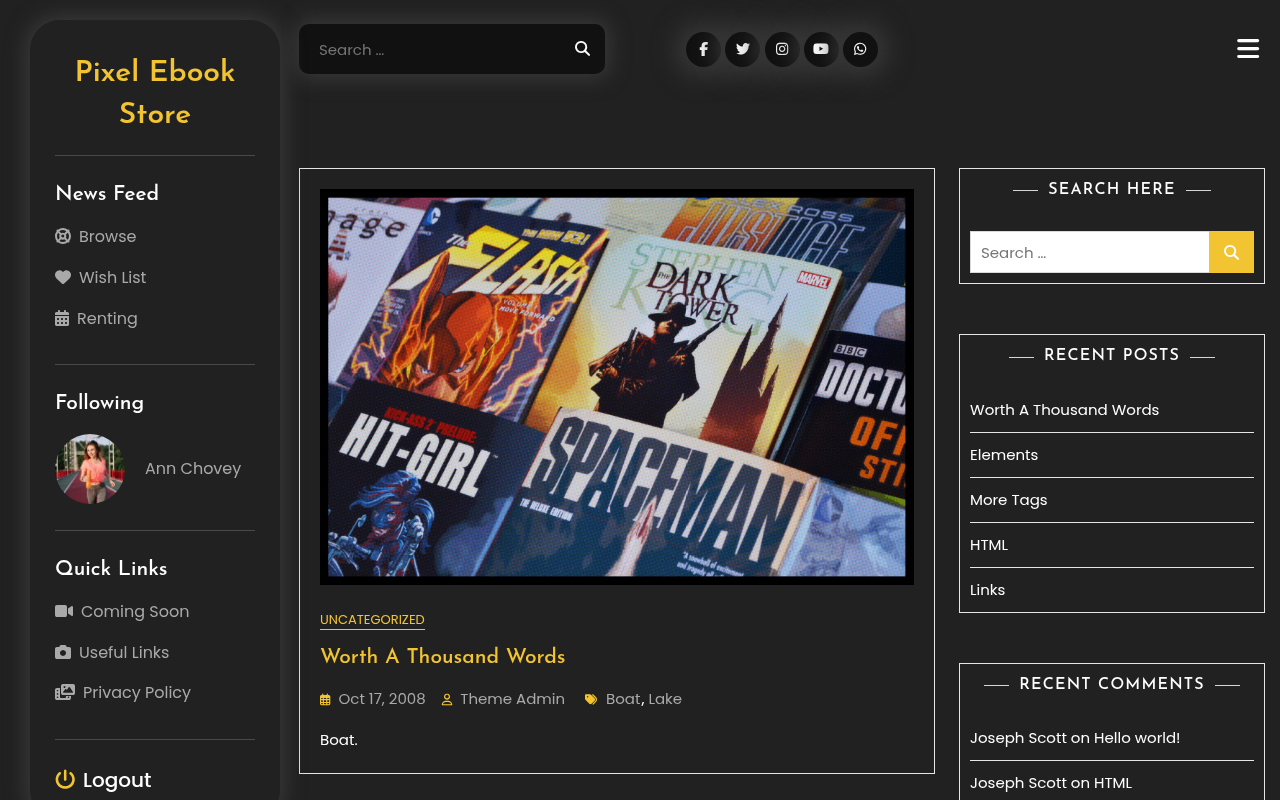Focus the Search Here widget input
1280x800 pixels.
point(1089,252)
